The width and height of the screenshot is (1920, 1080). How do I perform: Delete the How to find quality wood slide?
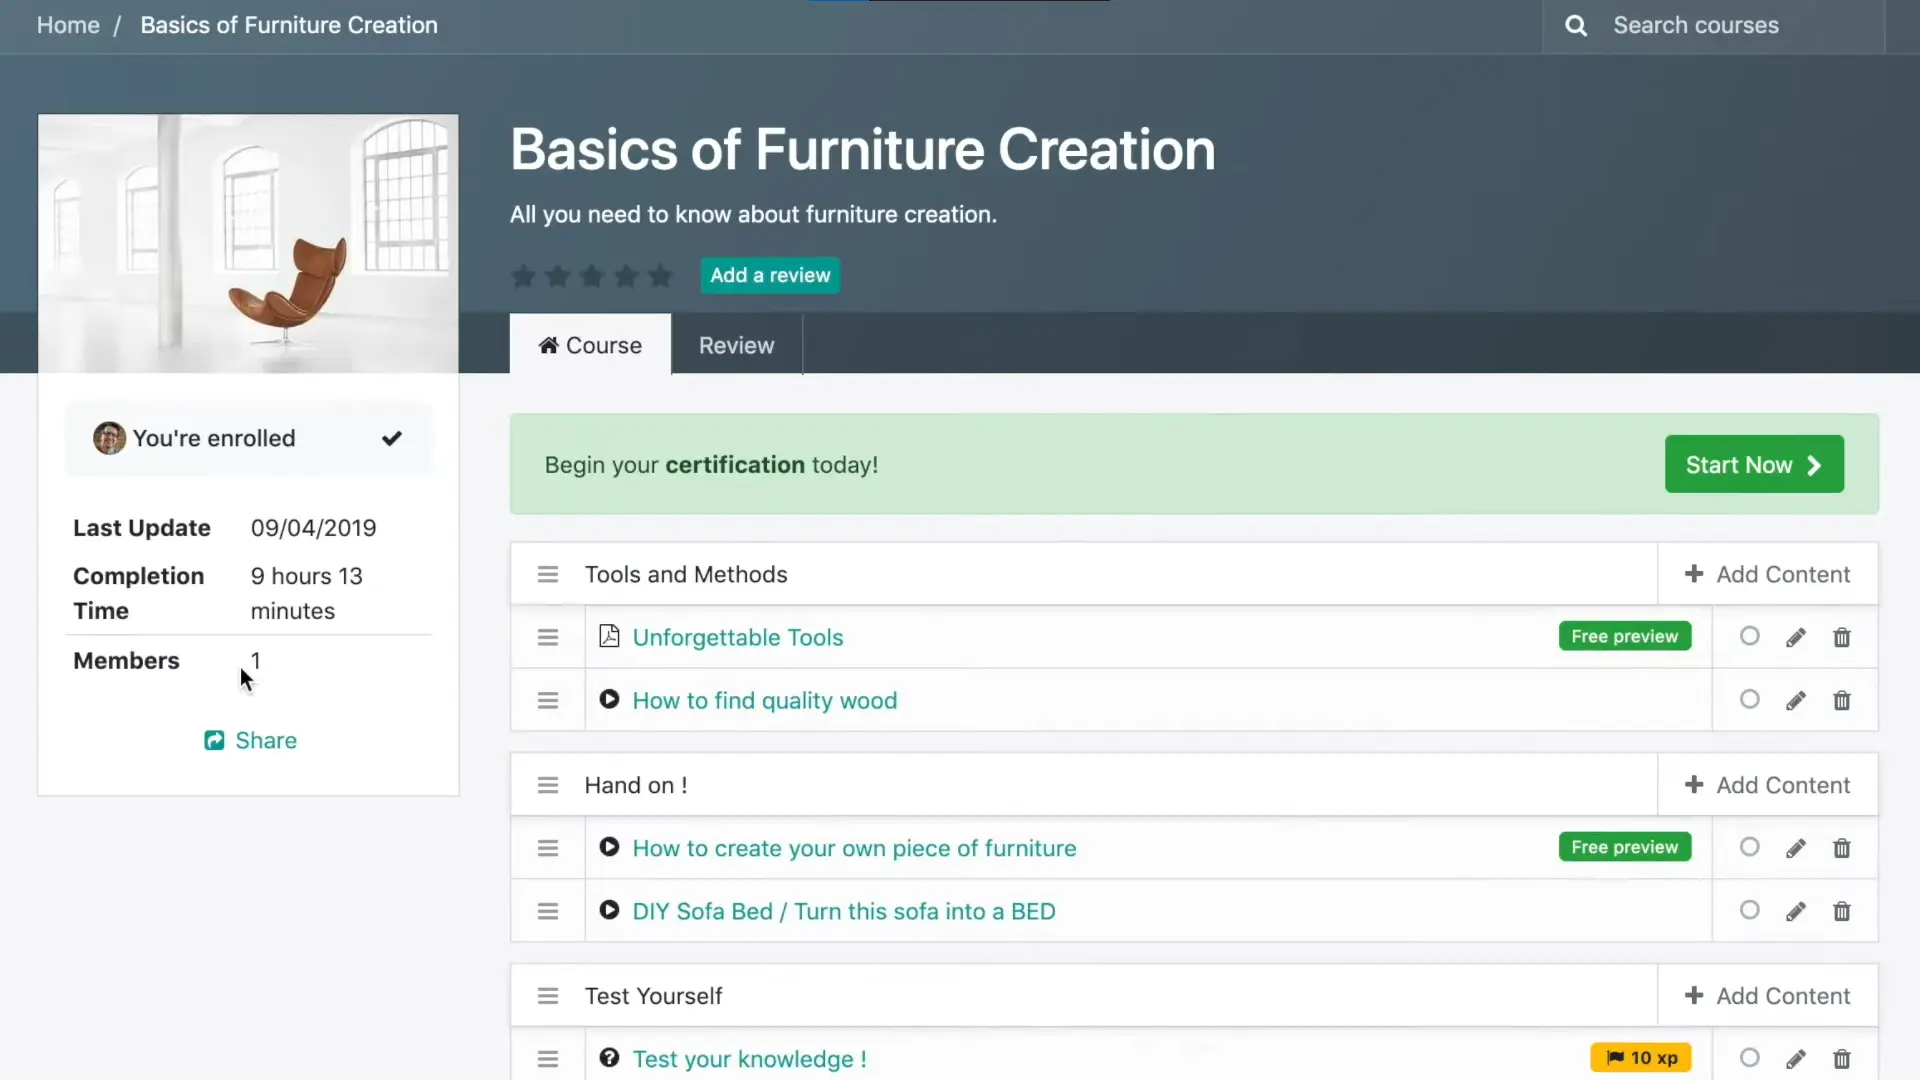1842,701
